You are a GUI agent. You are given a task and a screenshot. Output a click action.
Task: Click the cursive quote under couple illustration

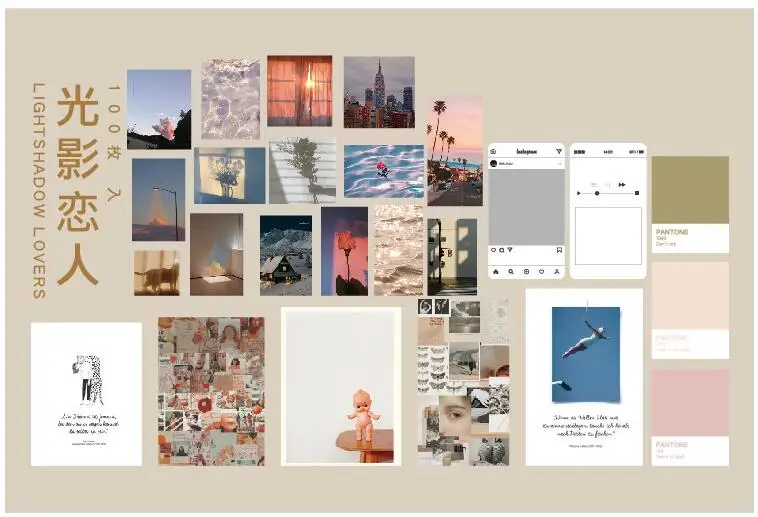point(89,424)
